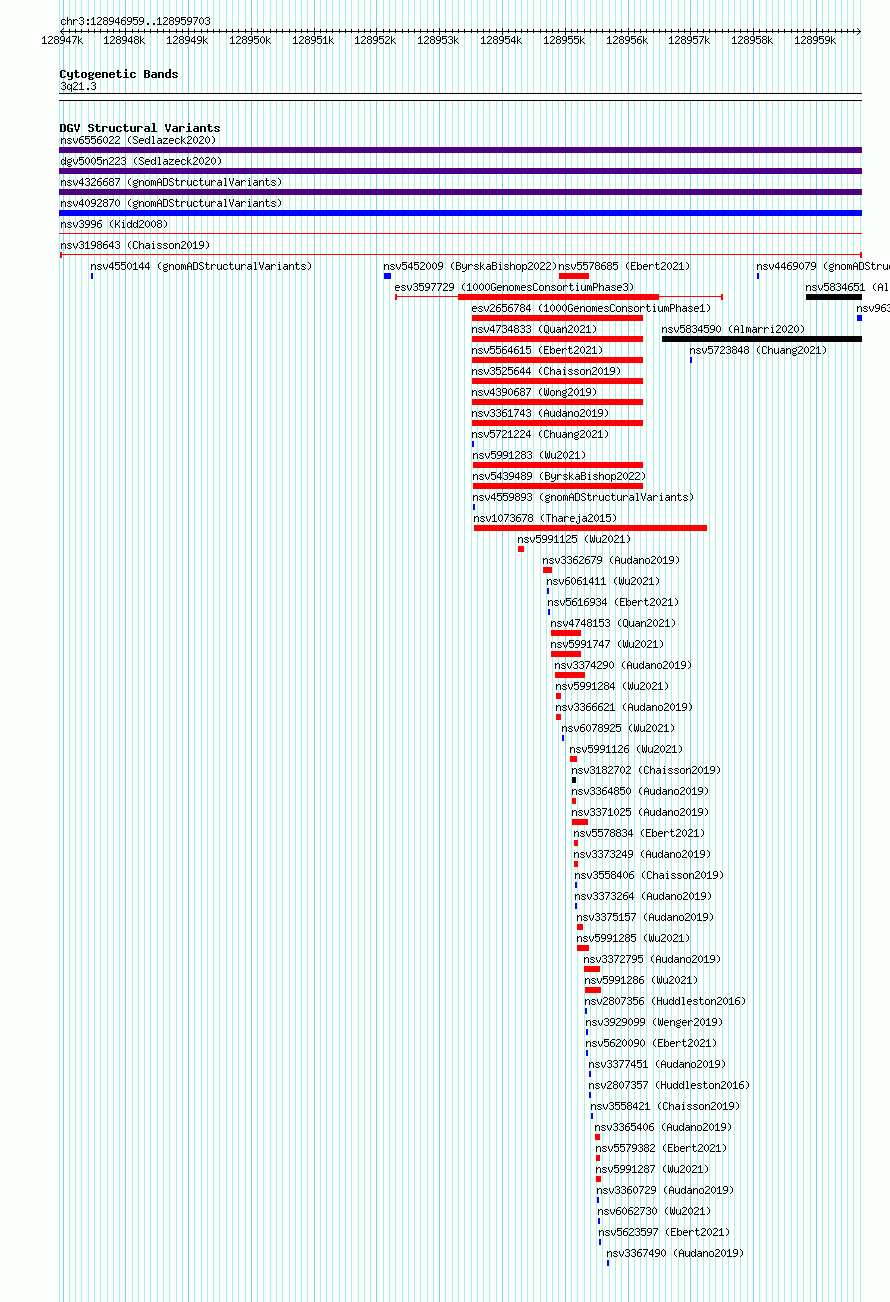Click the 128953k ruler coordinate

[438, 40]
